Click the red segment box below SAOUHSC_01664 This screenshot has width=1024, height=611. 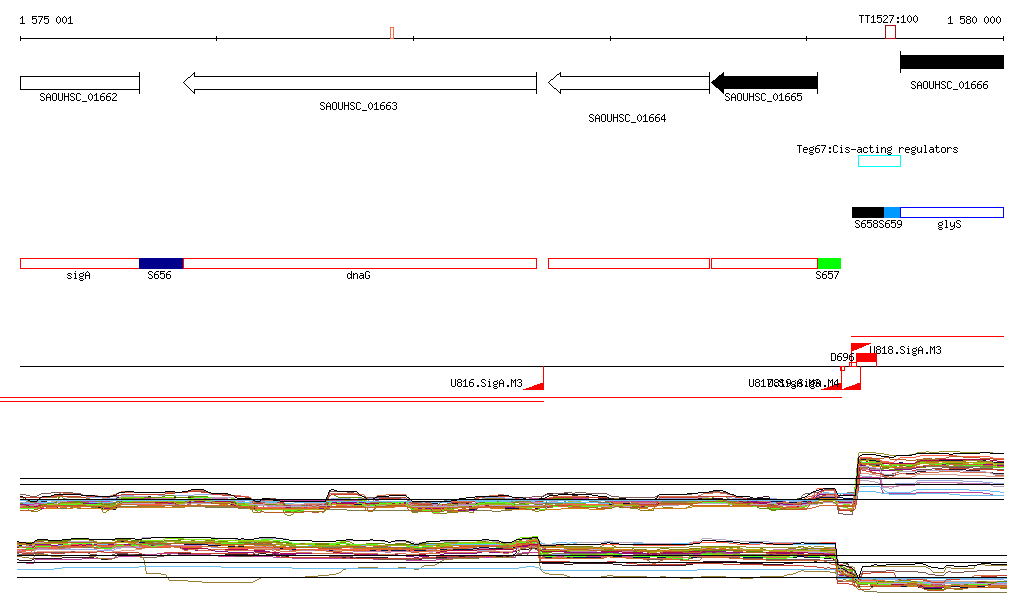(x=629, y=264)
